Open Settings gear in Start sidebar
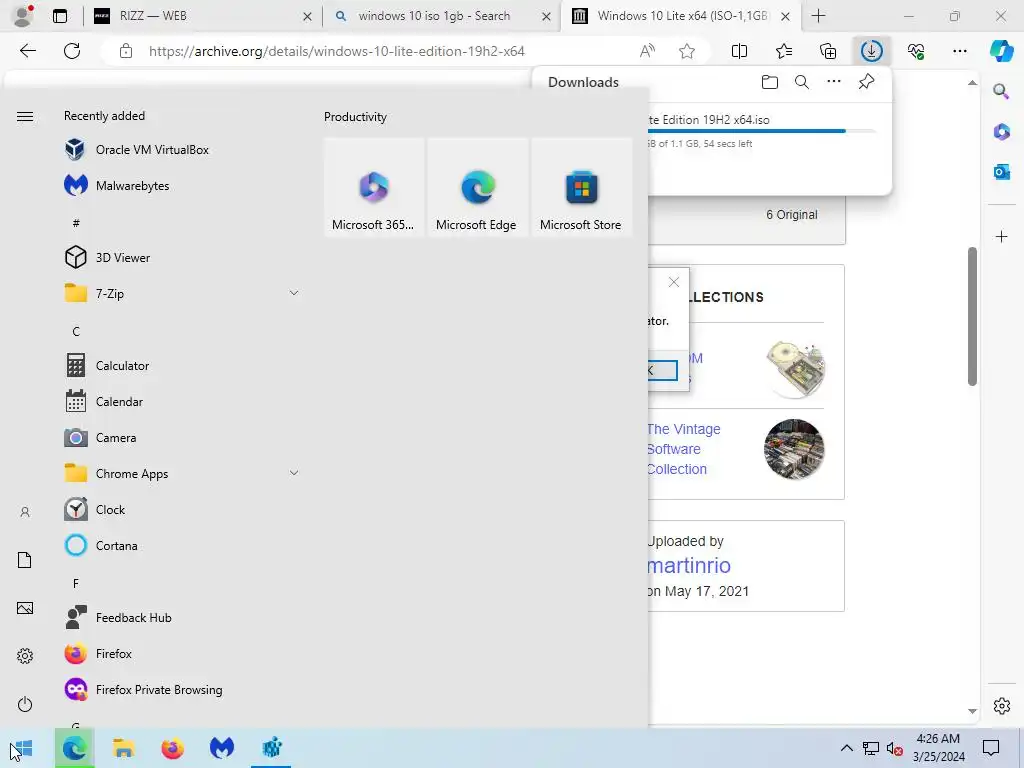Viewport: 1024px width, 768px height. pyautogui.click(x=25, y=656)
